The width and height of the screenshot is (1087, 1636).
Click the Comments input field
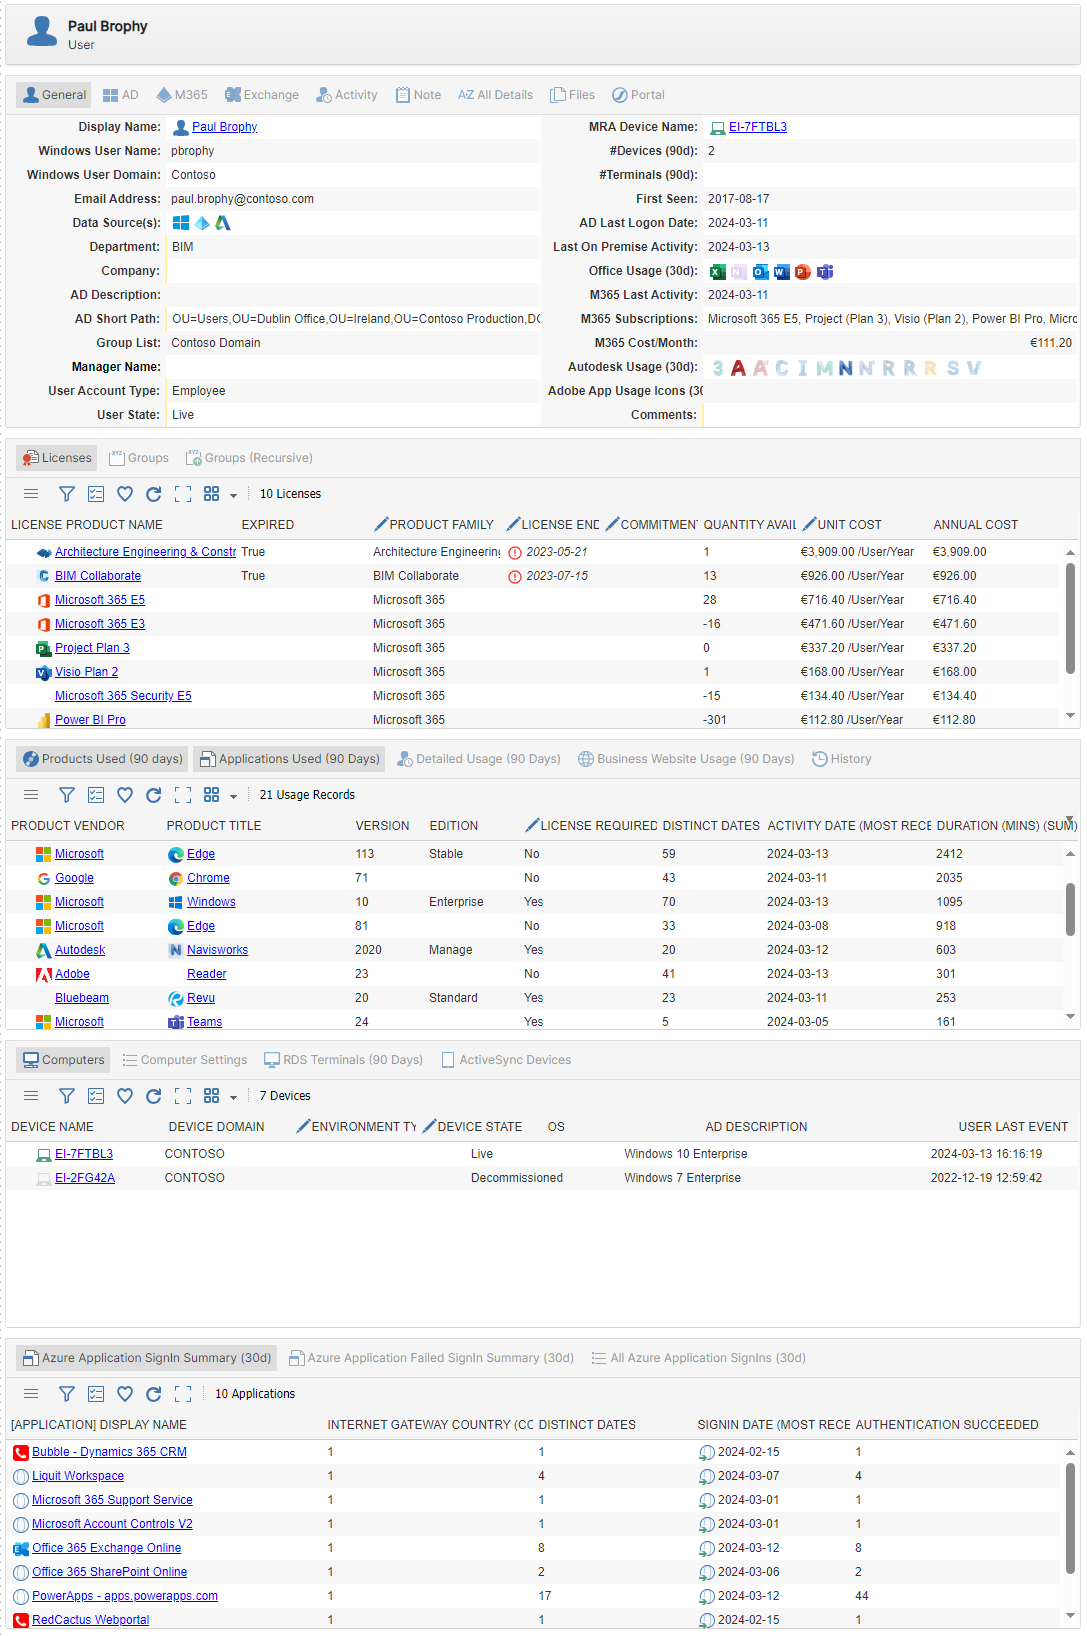(890, 415)
